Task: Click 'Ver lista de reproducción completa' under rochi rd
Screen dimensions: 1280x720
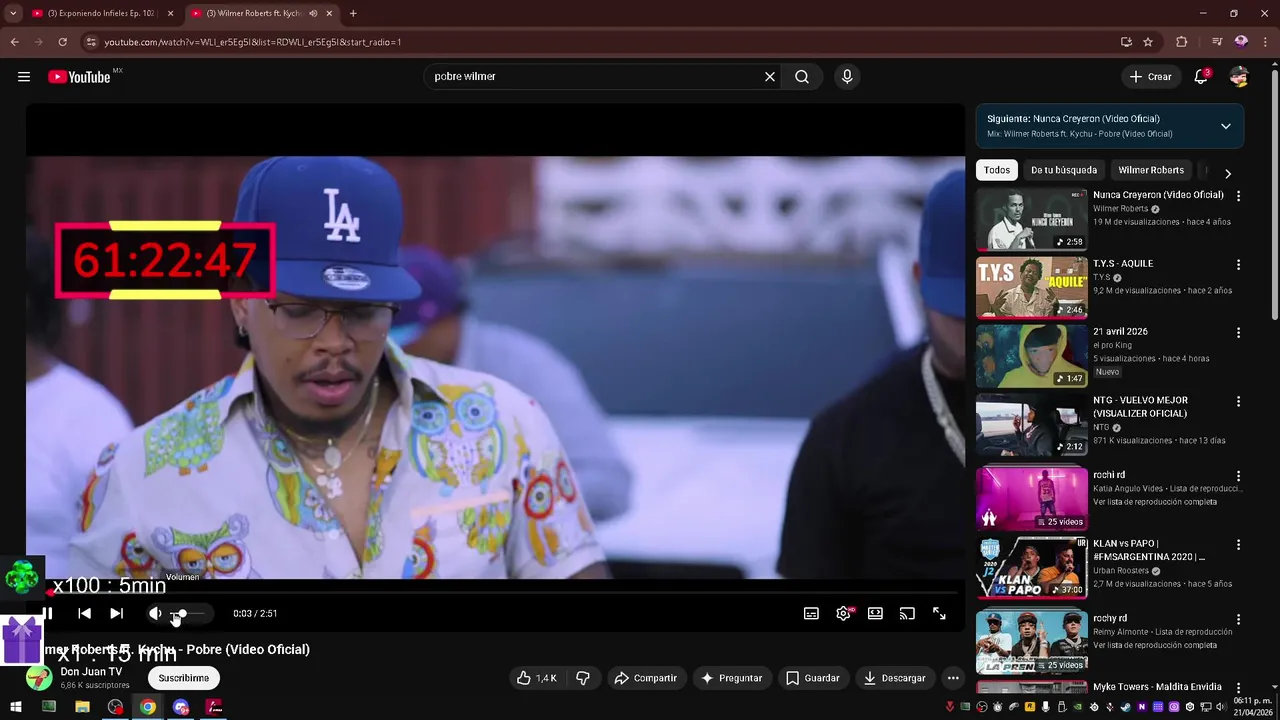Action: point(1155,502)
